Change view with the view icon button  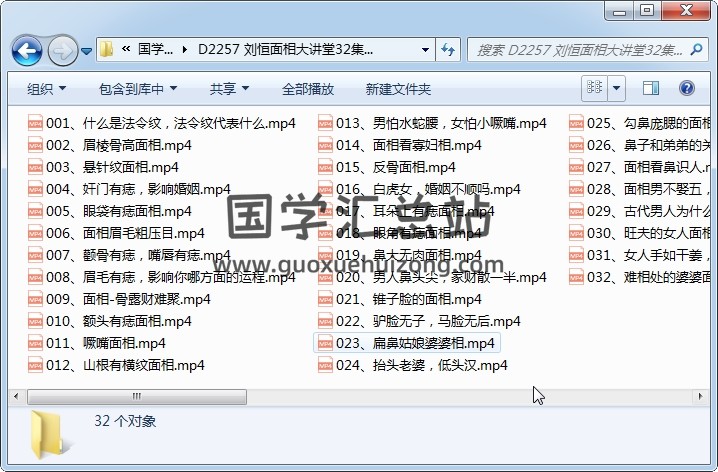tap(594, 88)
